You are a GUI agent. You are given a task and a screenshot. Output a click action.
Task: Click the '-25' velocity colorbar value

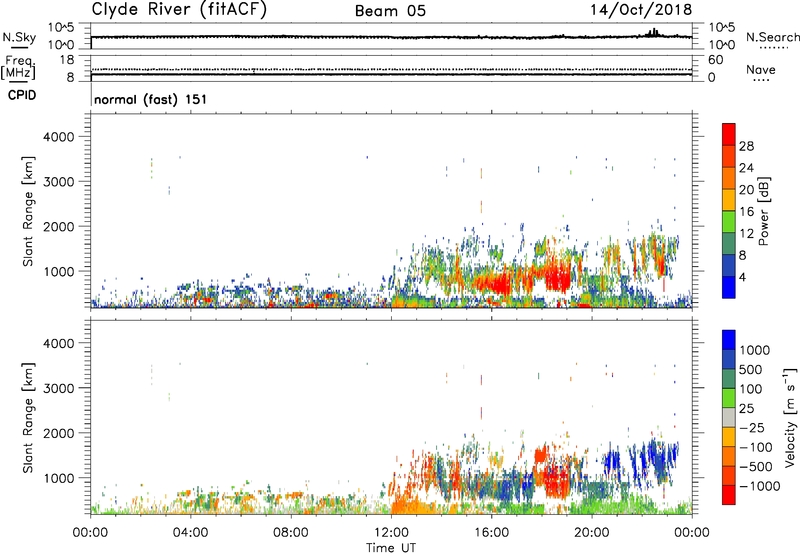(x=752, y=428)
